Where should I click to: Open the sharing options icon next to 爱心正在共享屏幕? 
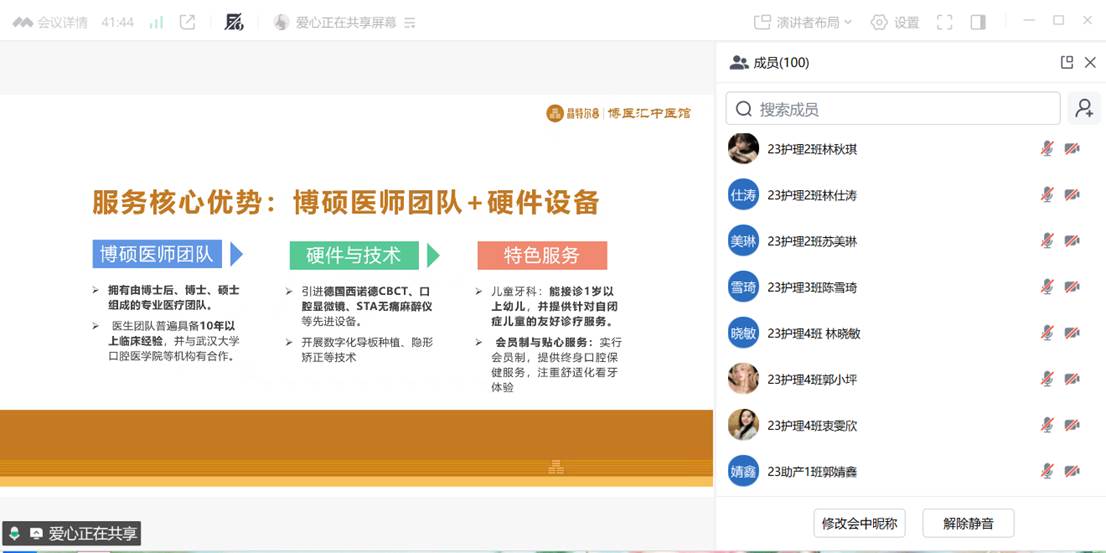point(410,23)
